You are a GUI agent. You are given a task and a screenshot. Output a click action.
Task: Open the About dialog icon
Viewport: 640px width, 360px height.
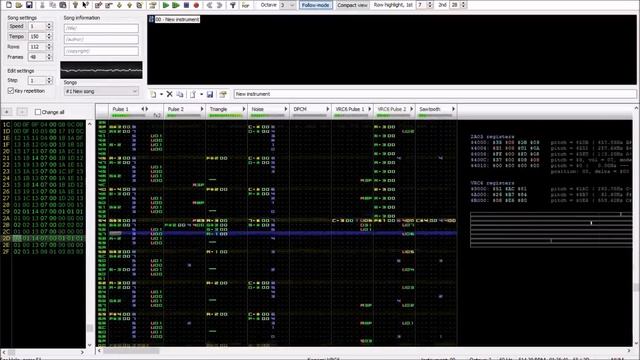(x=75, y=5)
